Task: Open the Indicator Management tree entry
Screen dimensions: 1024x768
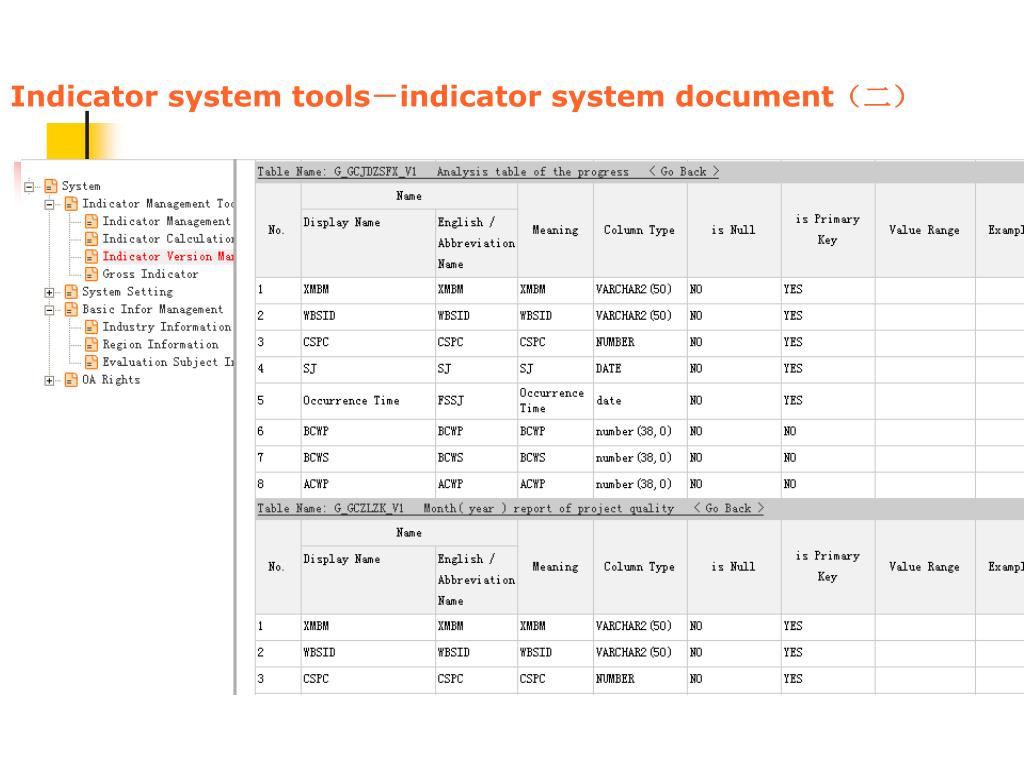Action: pos(167,221)
